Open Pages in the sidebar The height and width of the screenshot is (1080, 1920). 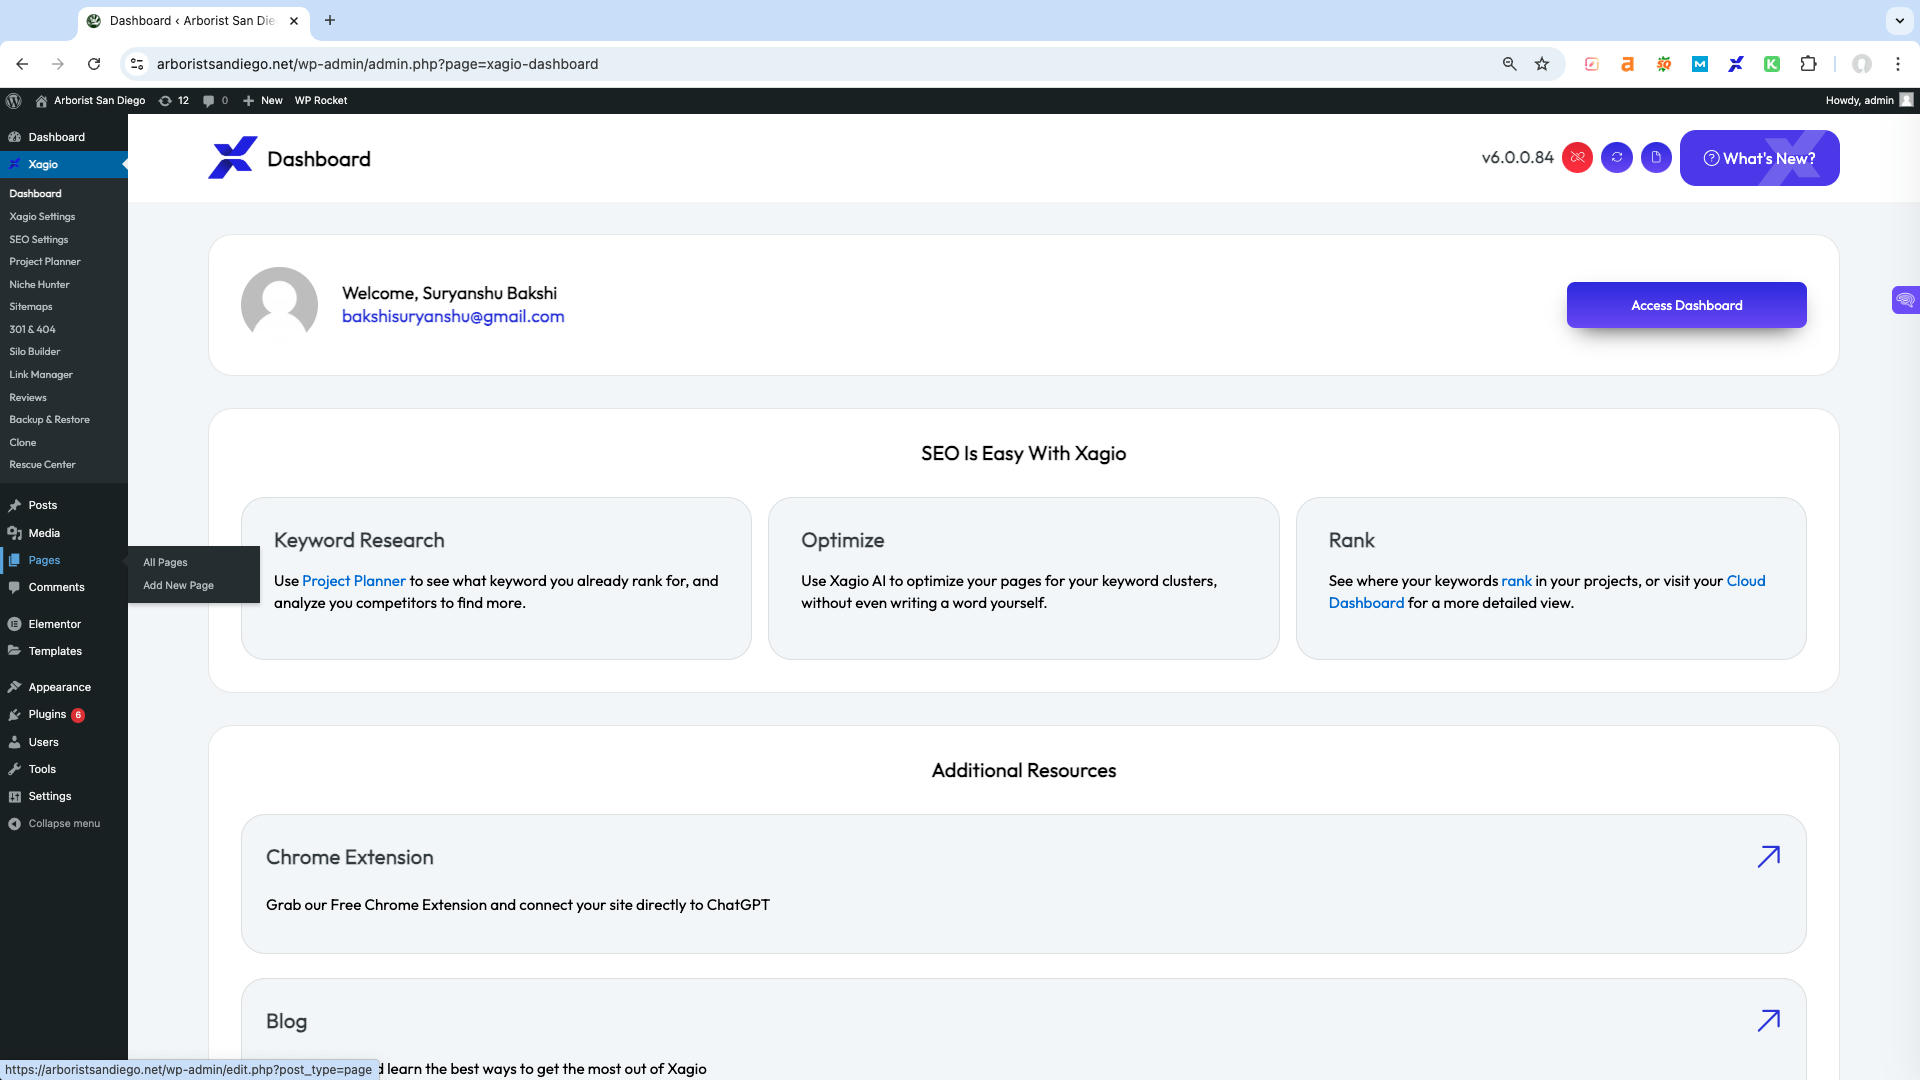pyautogui.click(x=64, y=560)
